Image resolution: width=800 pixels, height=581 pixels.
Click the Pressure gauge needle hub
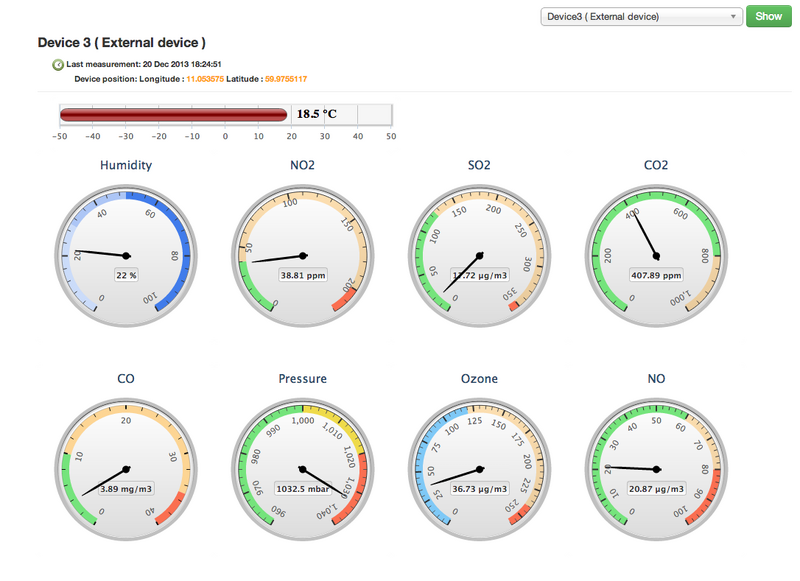tap(303, 469)
